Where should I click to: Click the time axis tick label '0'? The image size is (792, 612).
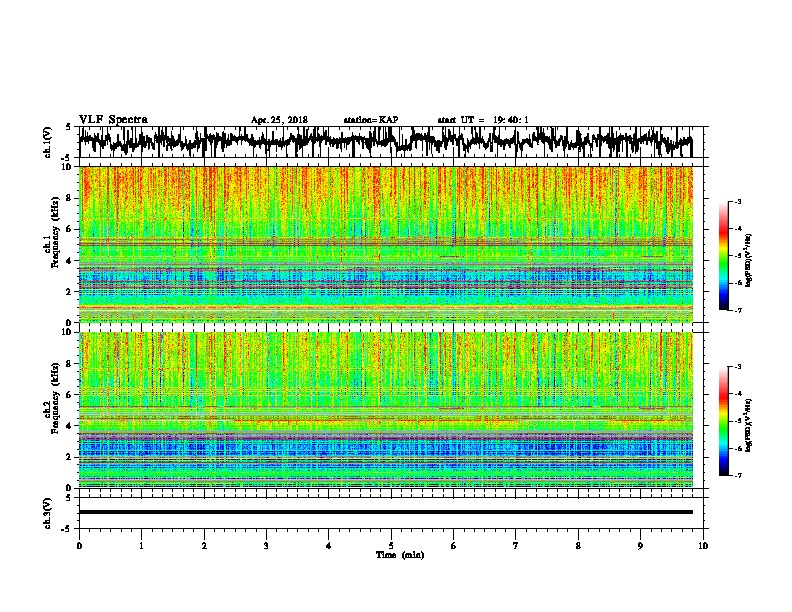coord(79,546)
